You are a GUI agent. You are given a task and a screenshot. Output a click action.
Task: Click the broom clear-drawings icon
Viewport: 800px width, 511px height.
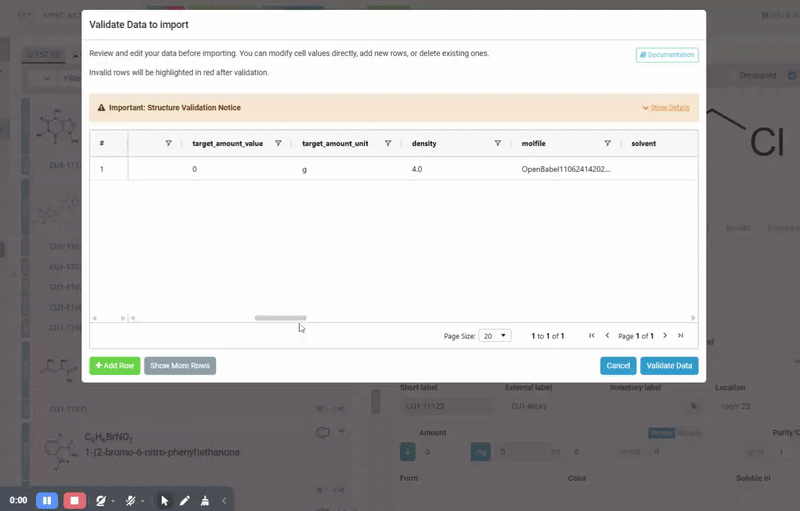coord(205,501)
